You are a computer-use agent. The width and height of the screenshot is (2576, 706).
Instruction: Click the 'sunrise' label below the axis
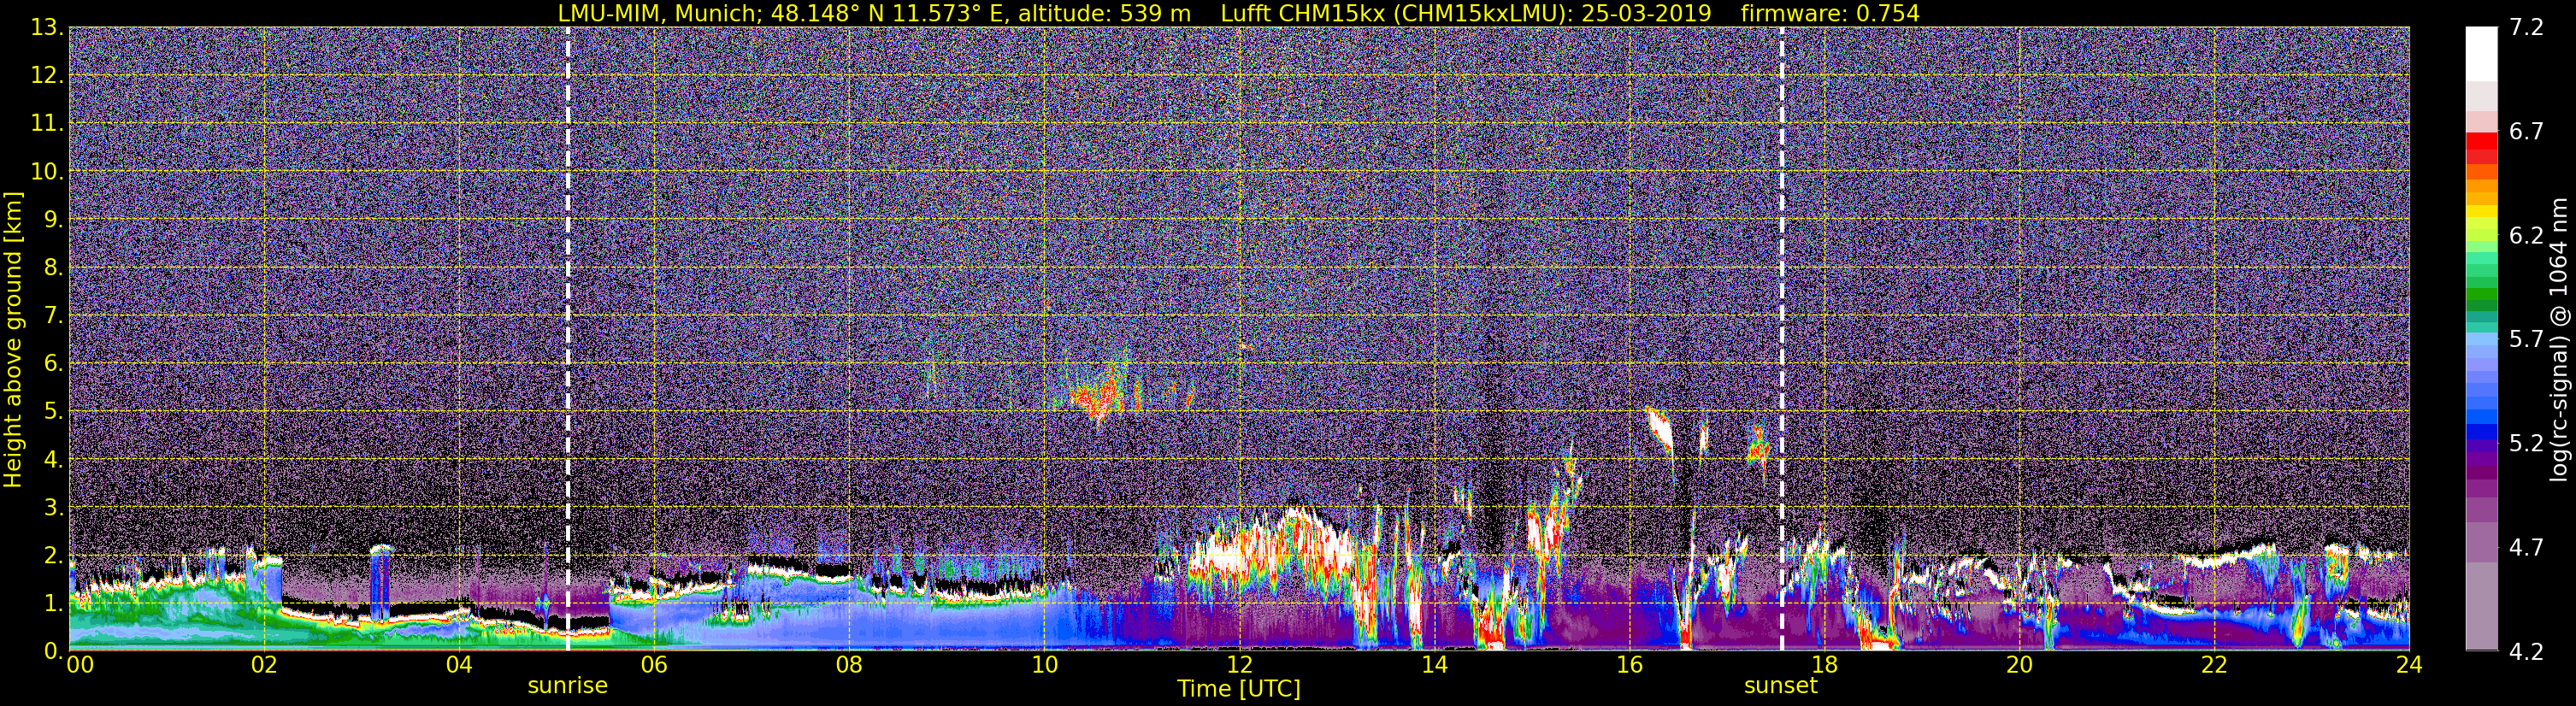pyautogui.click(x=567, y=686)
